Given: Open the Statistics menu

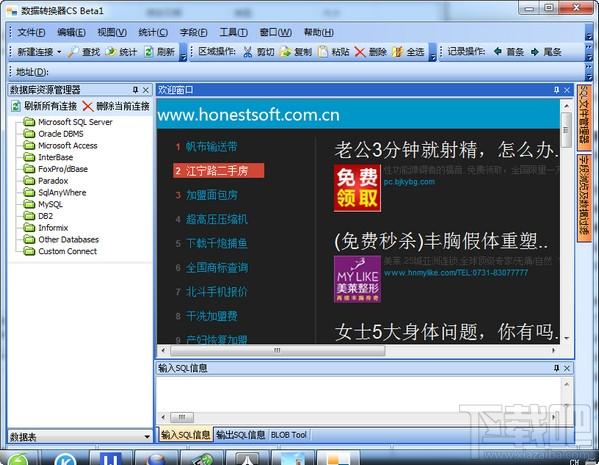Looking at the screenshot, I should click(x=153, y=32).
